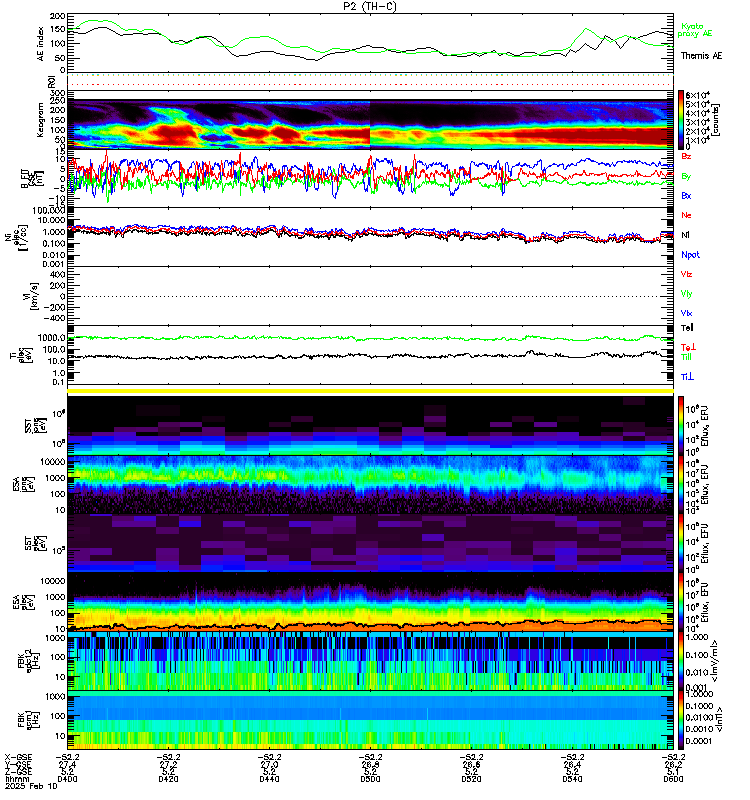Click the 400 tick on Vi axis

(x=58, y=274)
